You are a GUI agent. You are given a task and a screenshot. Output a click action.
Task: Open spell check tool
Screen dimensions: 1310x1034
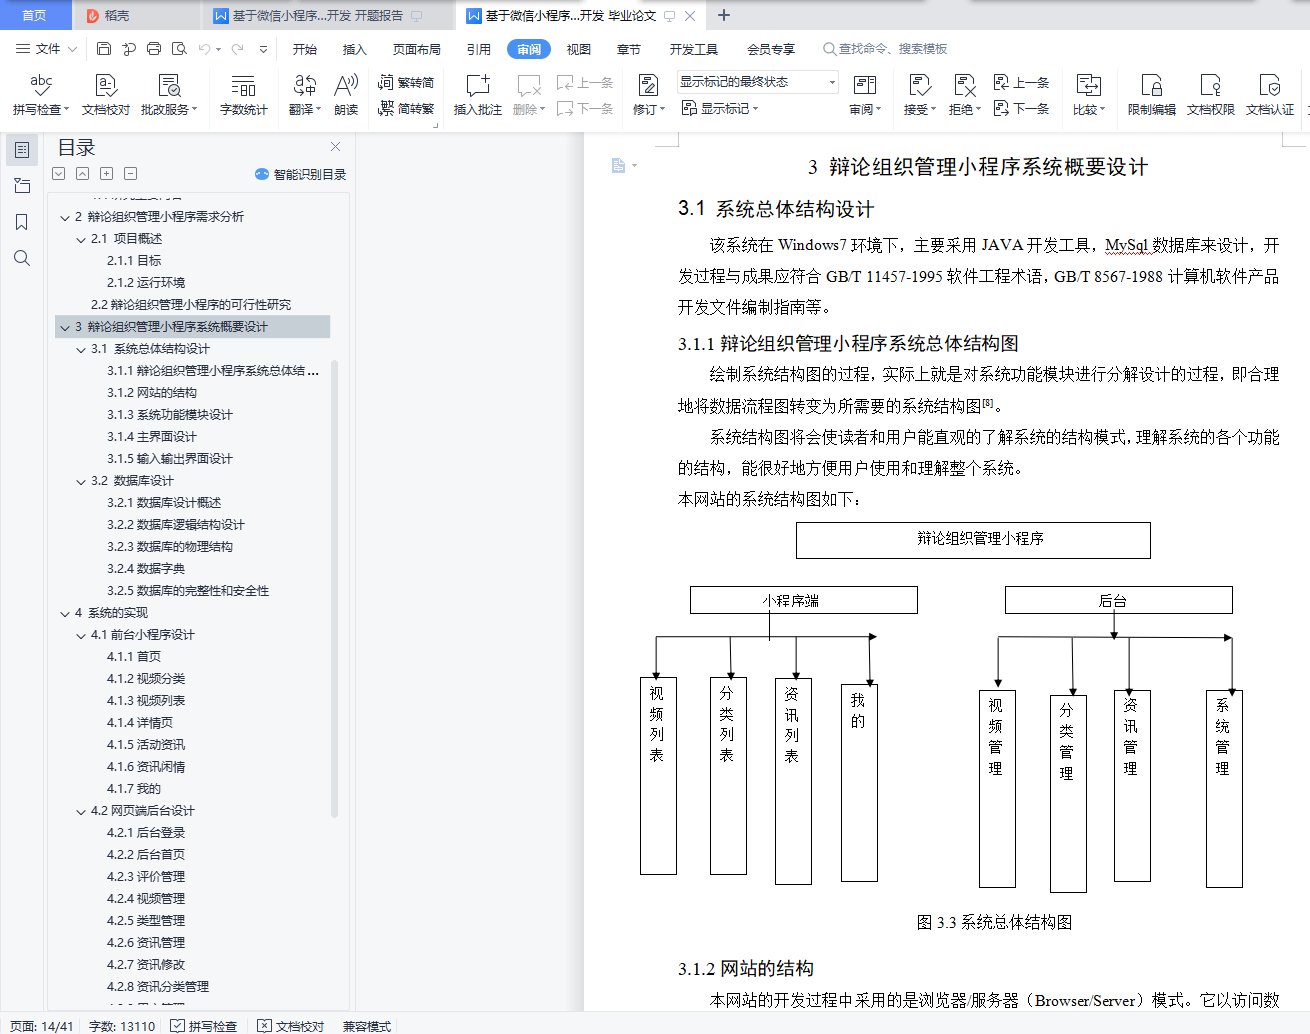41,95
